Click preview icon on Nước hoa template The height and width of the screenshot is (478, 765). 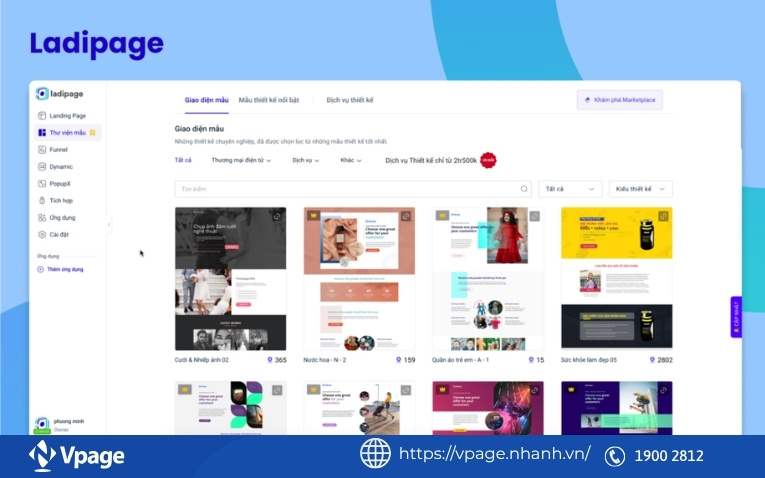(406, 216)
